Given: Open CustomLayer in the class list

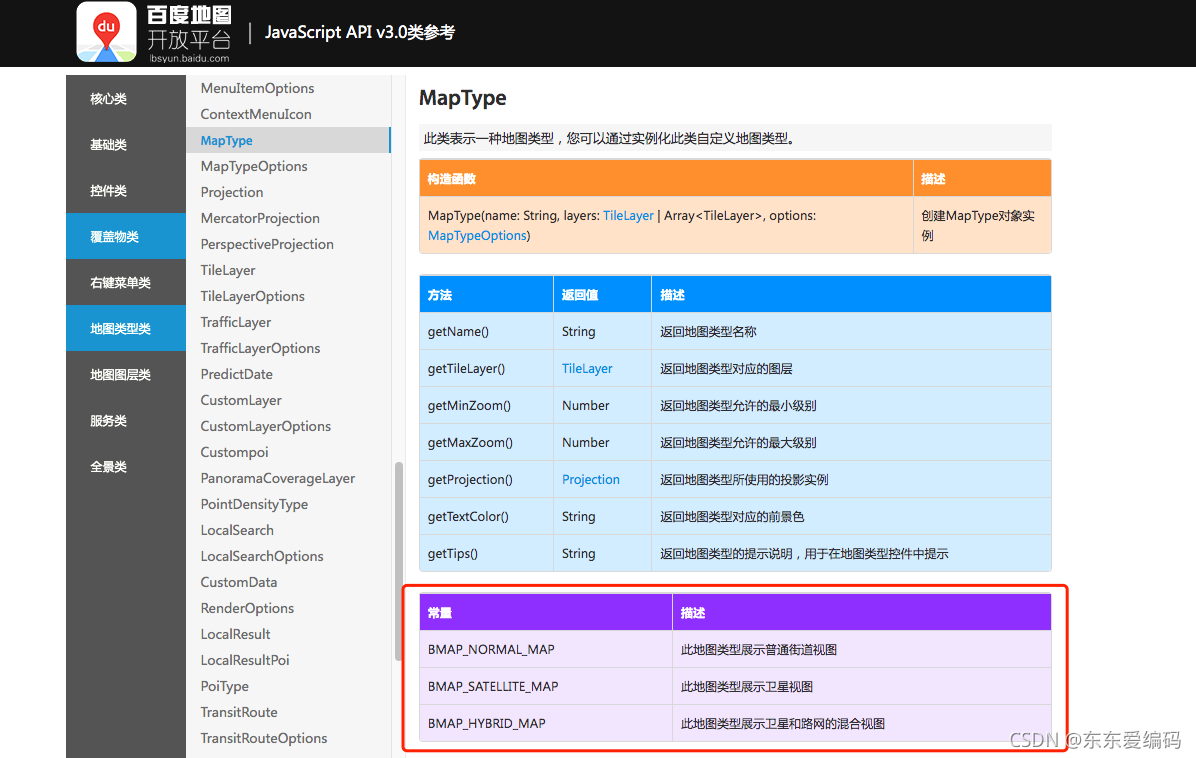Looking at the screenshot, I should click(241, 400).
